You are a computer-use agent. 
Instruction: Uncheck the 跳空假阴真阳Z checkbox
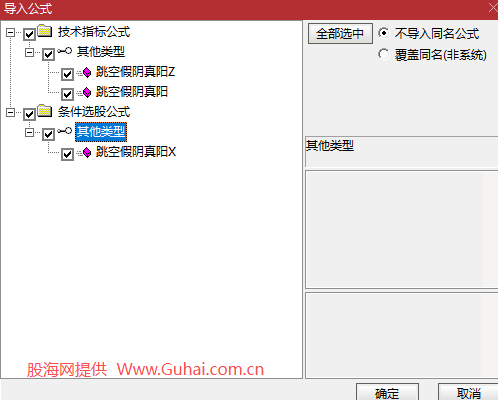tap(67, 74)
